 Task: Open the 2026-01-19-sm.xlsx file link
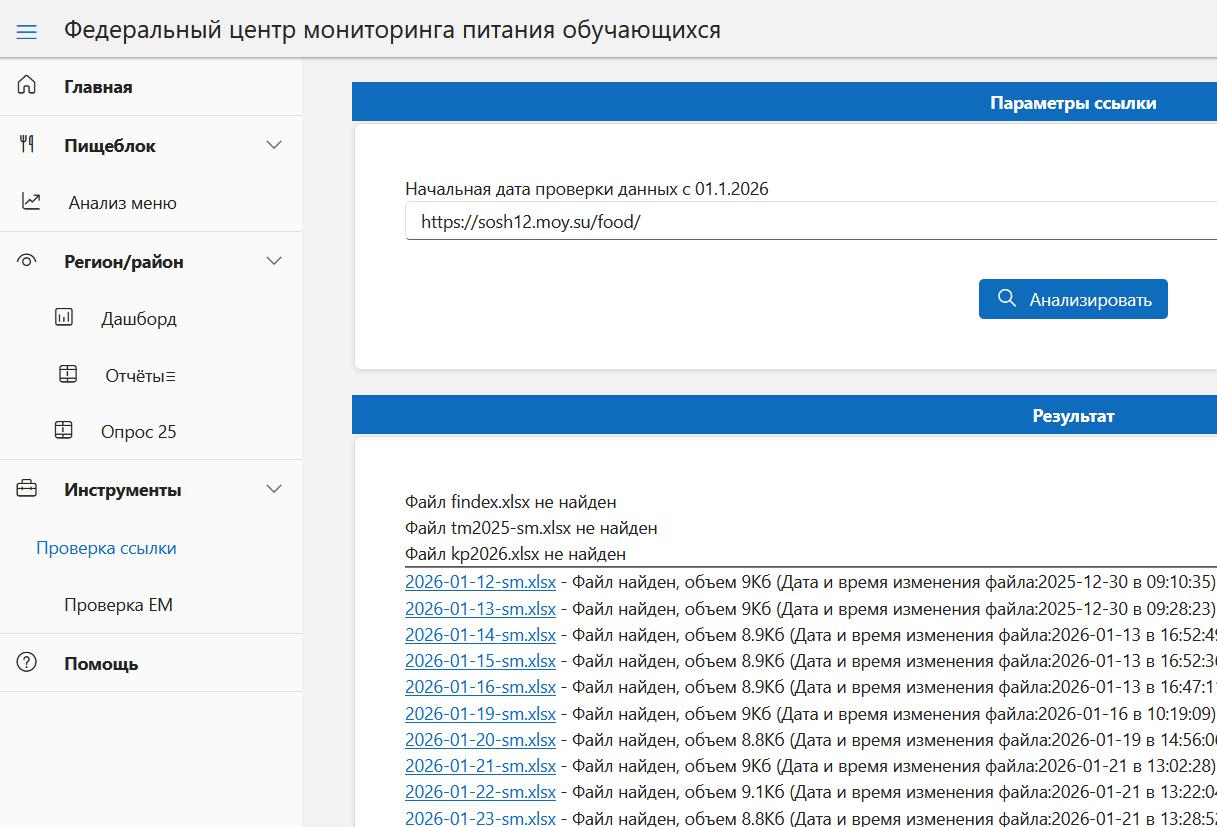coord(480,714)
